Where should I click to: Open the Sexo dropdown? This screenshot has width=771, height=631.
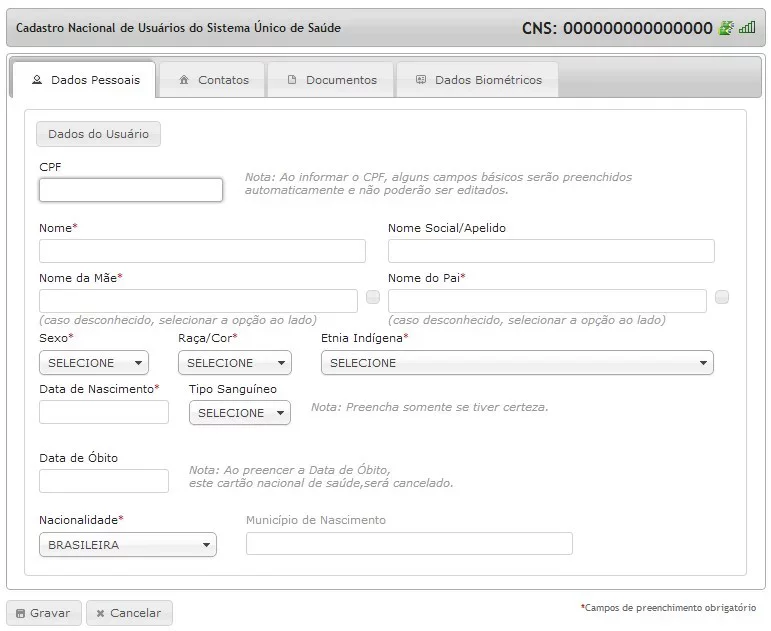pyautogui.click(x=94, y=363)
